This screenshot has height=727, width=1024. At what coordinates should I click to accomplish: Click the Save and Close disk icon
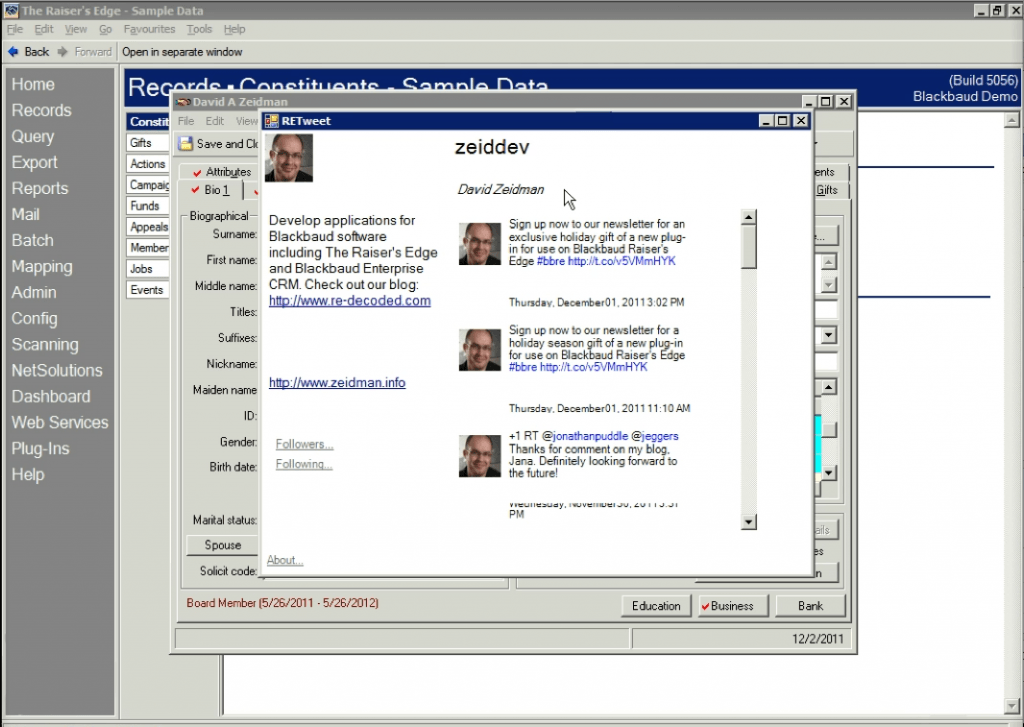[x=186, y=144]
